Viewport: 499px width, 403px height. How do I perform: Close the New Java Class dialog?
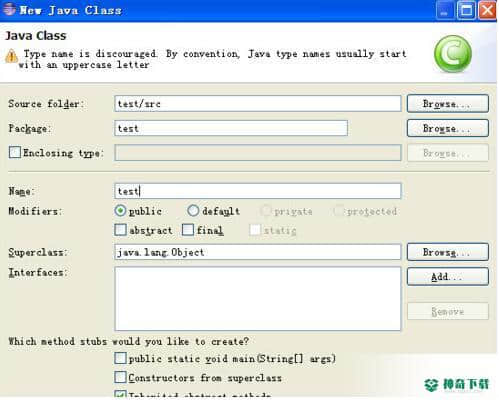pyautogui.click(x=487, y=10)
